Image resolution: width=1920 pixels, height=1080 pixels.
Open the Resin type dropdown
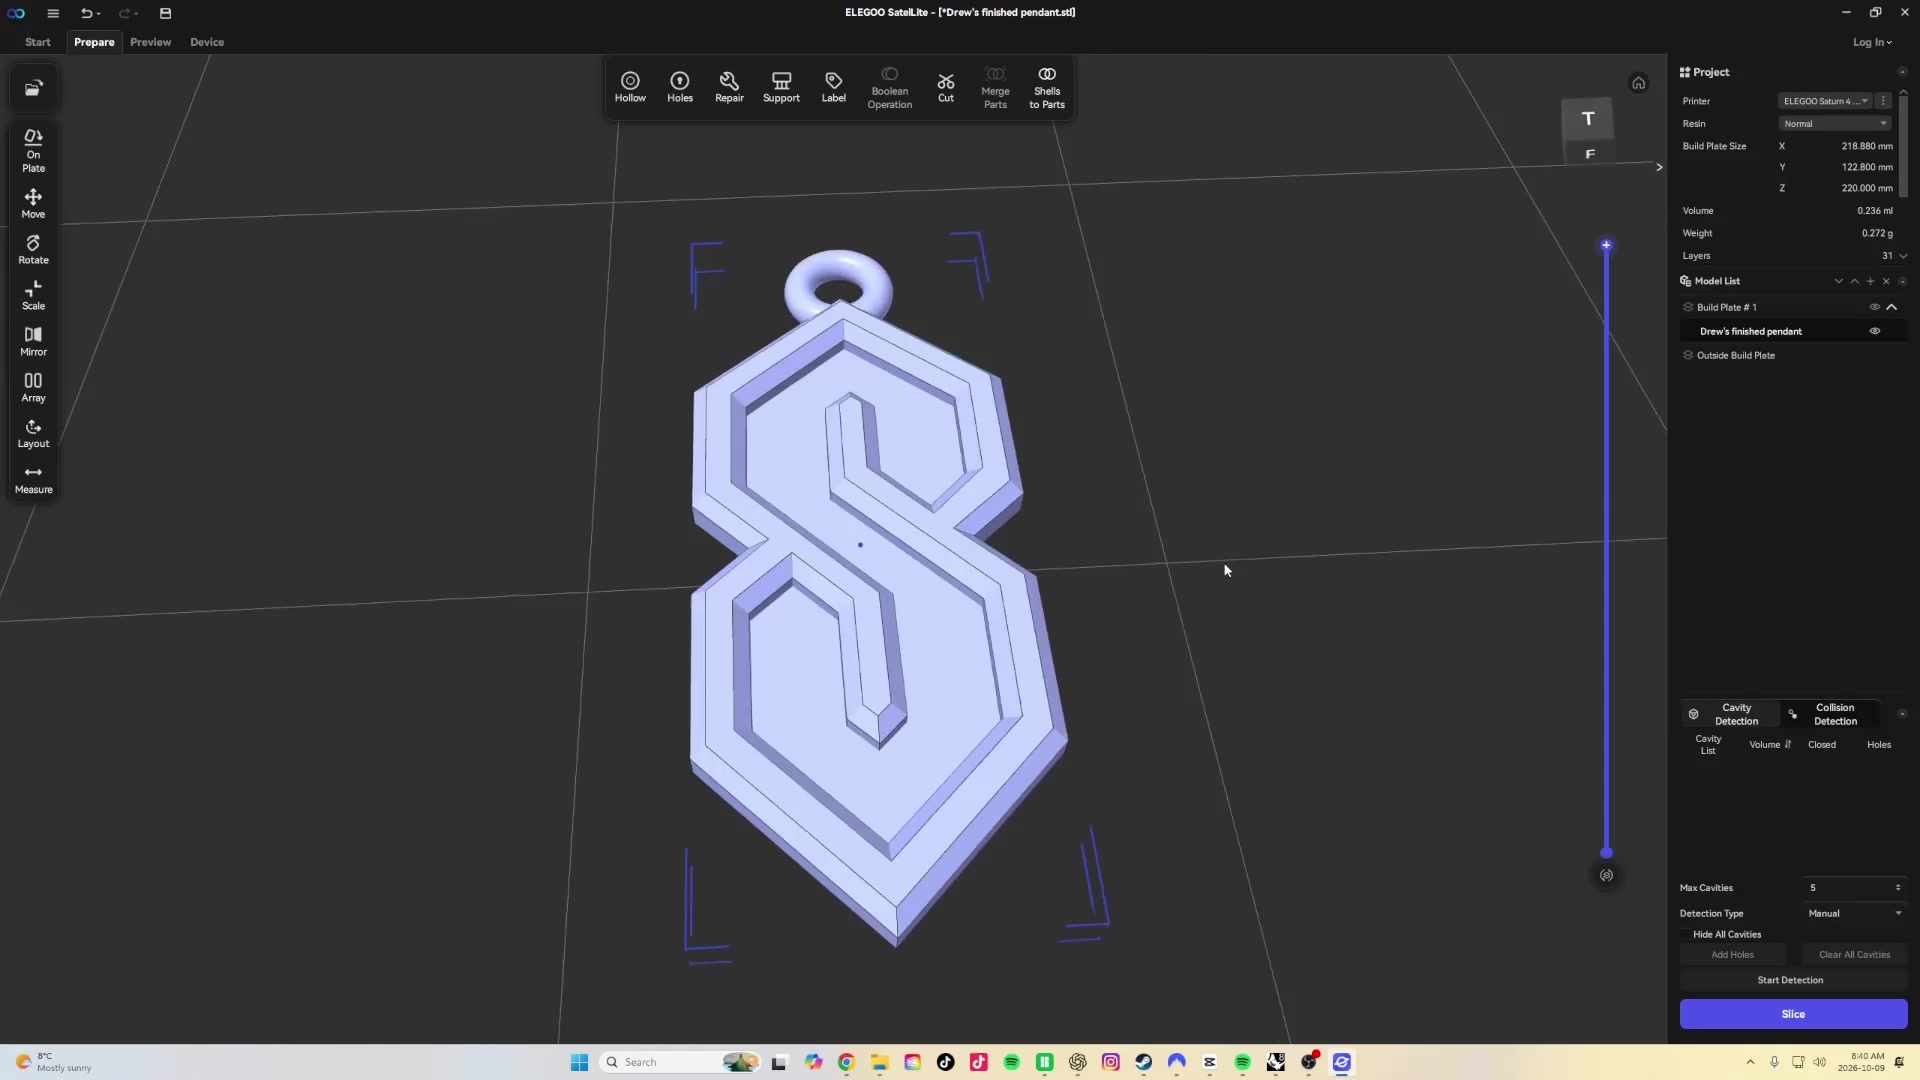pyautogui.click(x=1835, y=124)
